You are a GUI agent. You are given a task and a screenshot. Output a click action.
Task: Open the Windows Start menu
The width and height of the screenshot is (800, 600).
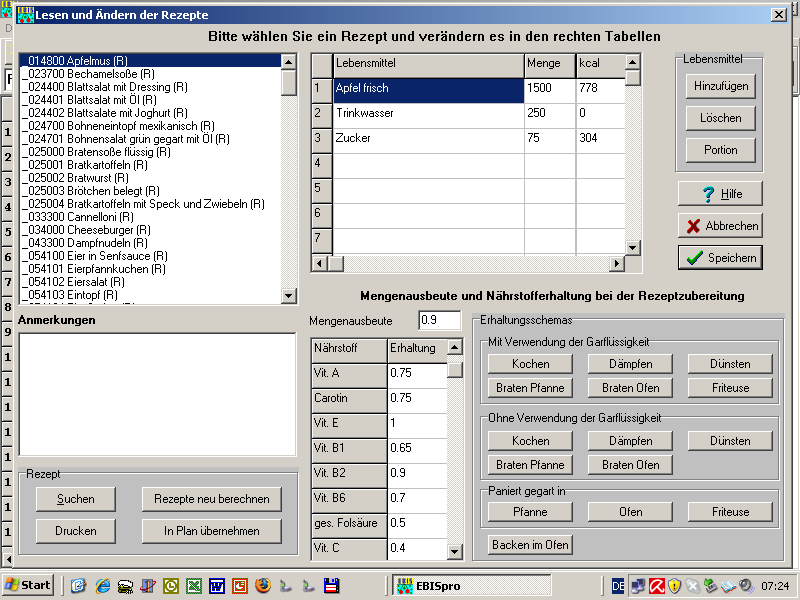(x=28, y=585)
